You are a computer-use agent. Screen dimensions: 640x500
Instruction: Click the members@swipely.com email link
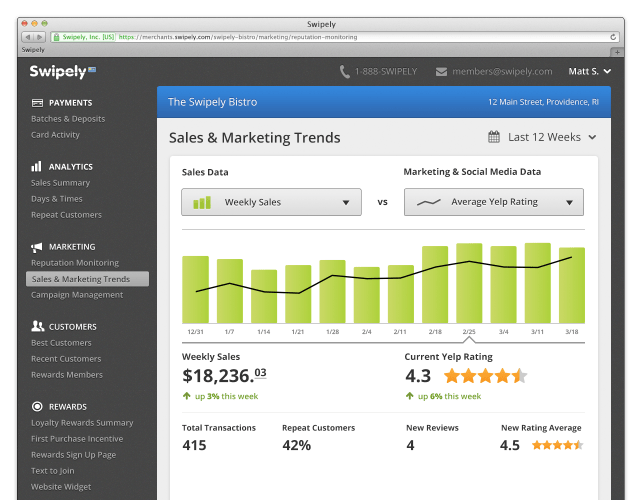501,72
